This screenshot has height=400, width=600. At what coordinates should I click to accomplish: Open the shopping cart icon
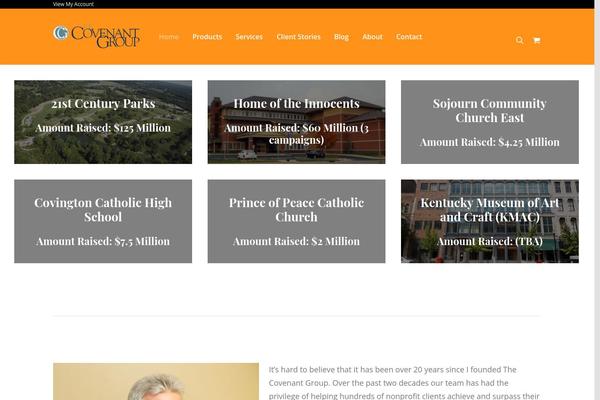click(536, 40)
